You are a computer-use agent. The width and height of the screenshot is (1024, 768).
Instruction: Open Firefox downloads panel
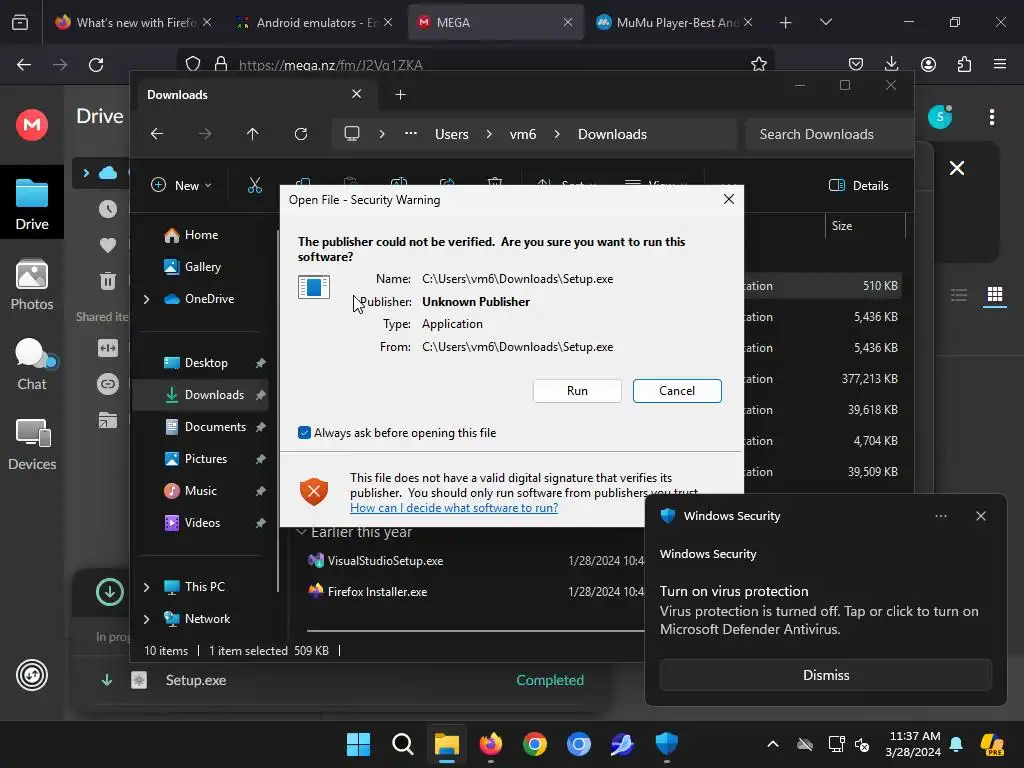[x=891, y=64]
